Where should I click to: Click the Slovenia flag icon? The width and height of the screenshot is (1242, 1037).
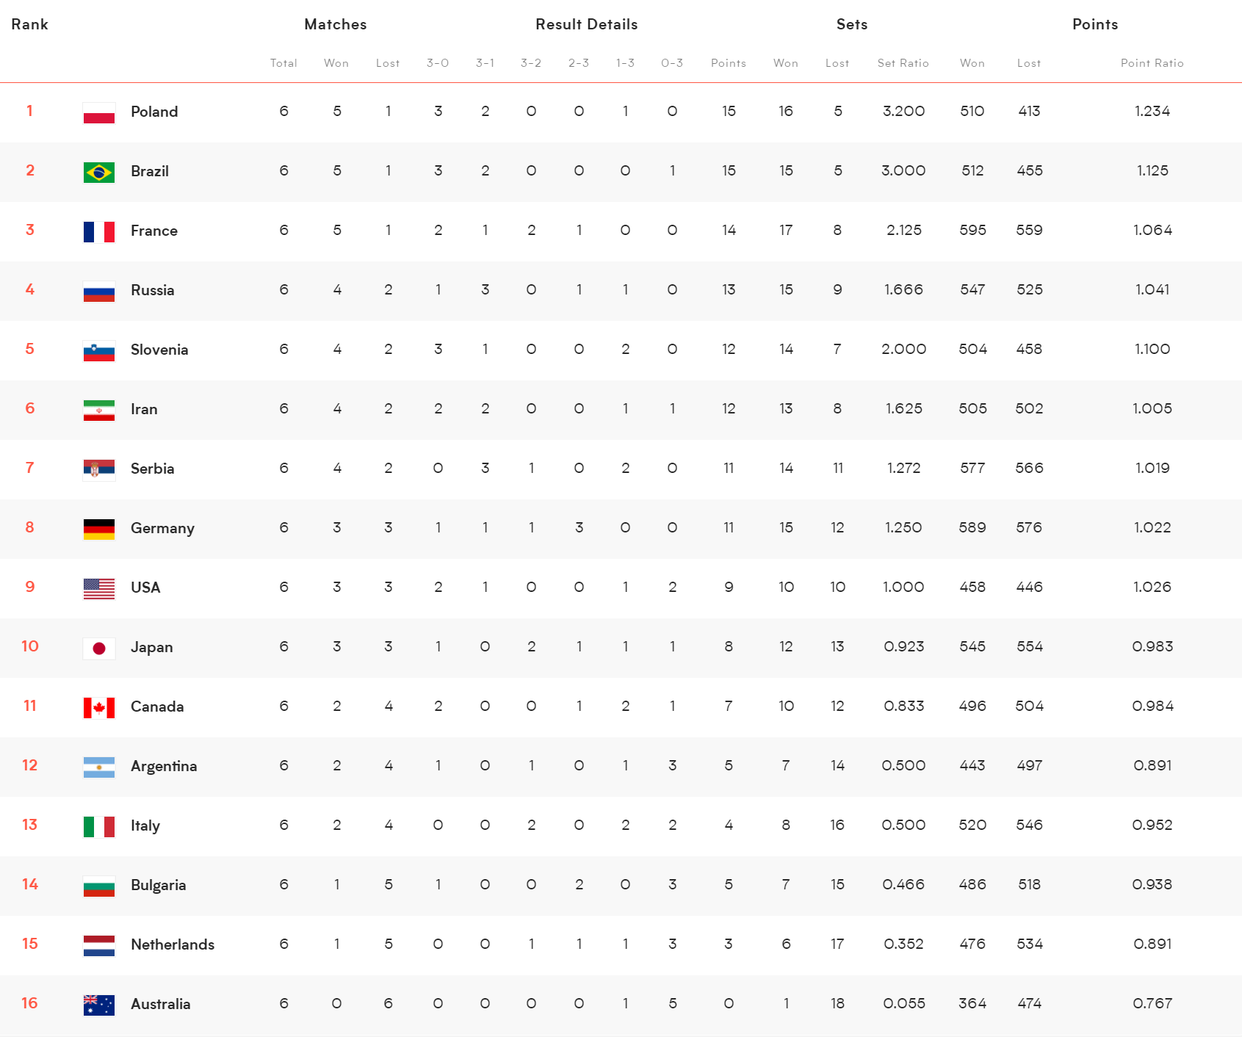pyautogui.click(x=99, y=350)
